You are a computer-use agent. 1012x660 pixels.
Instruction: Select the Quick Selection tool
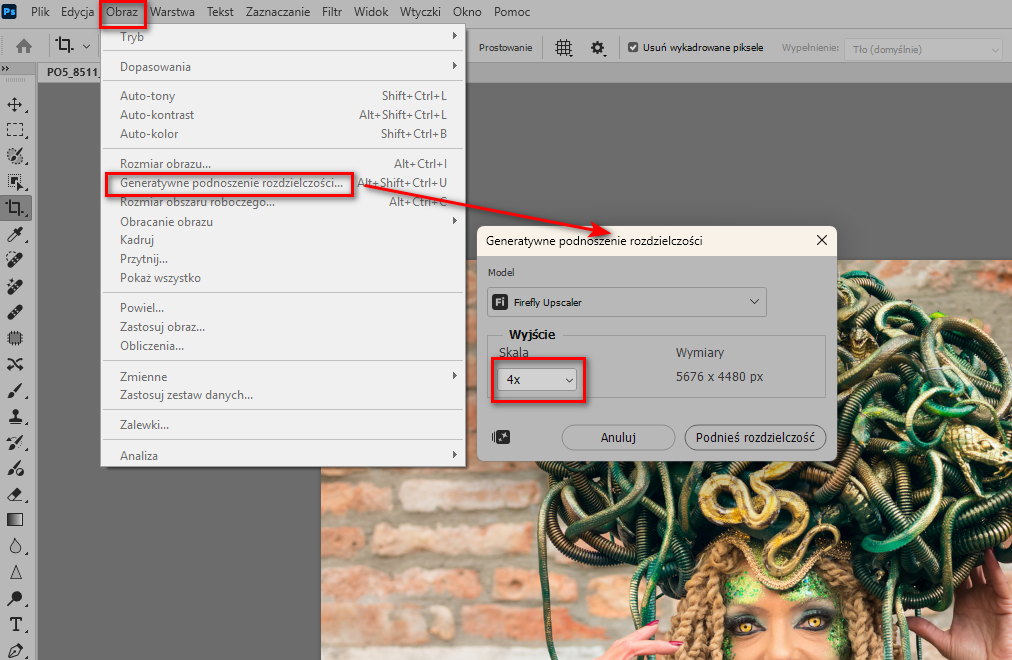[15, 156]
